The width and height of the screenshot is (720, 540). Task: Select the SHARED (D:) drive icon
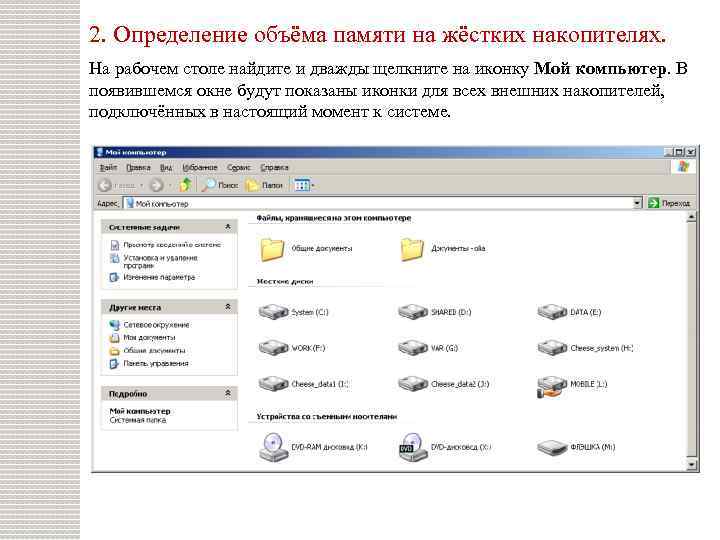(x=413, y=312)
